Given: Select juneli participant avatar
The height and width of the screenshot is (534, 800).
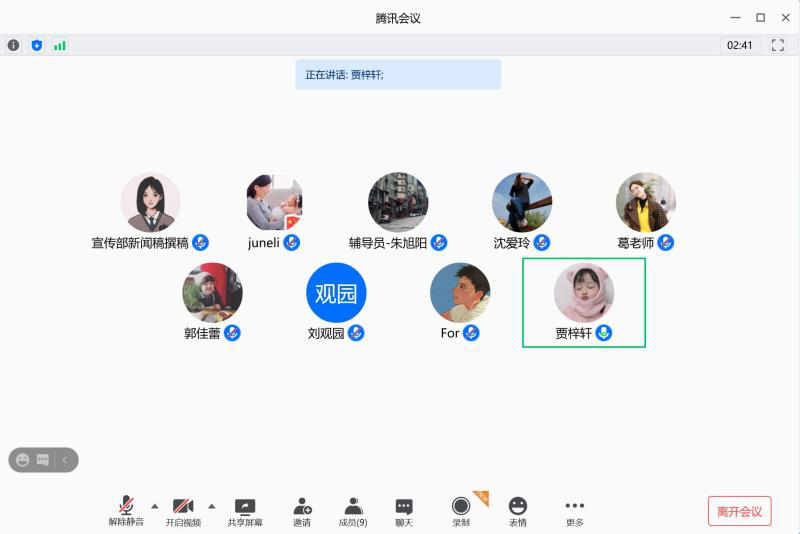Looking at the screenshot, I should (274, 202).
